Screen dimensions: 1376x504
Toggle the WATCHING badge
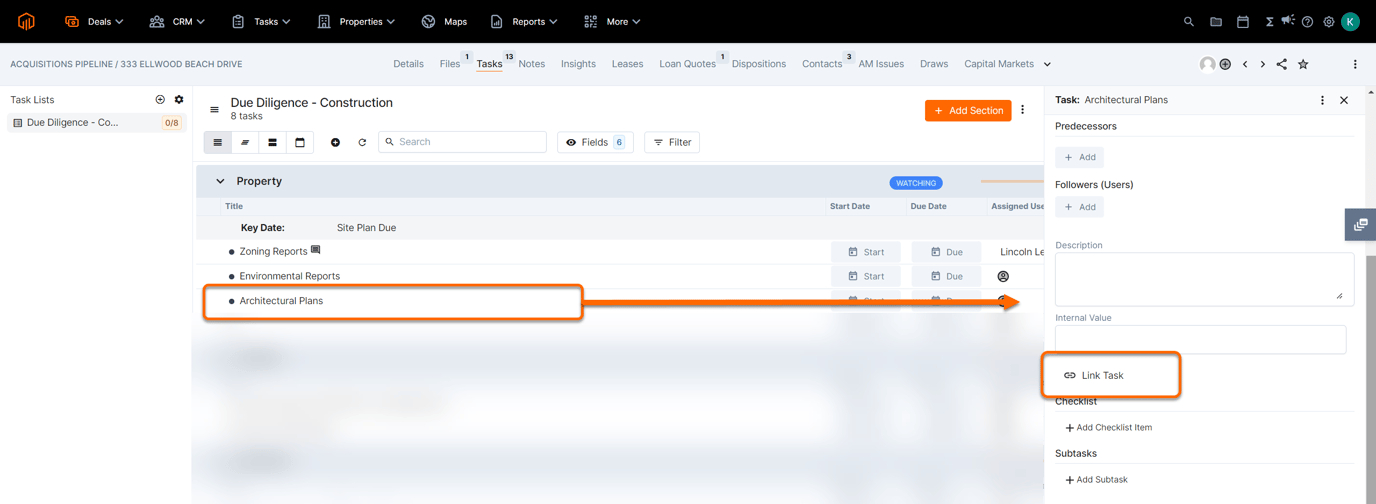[916, 183]
